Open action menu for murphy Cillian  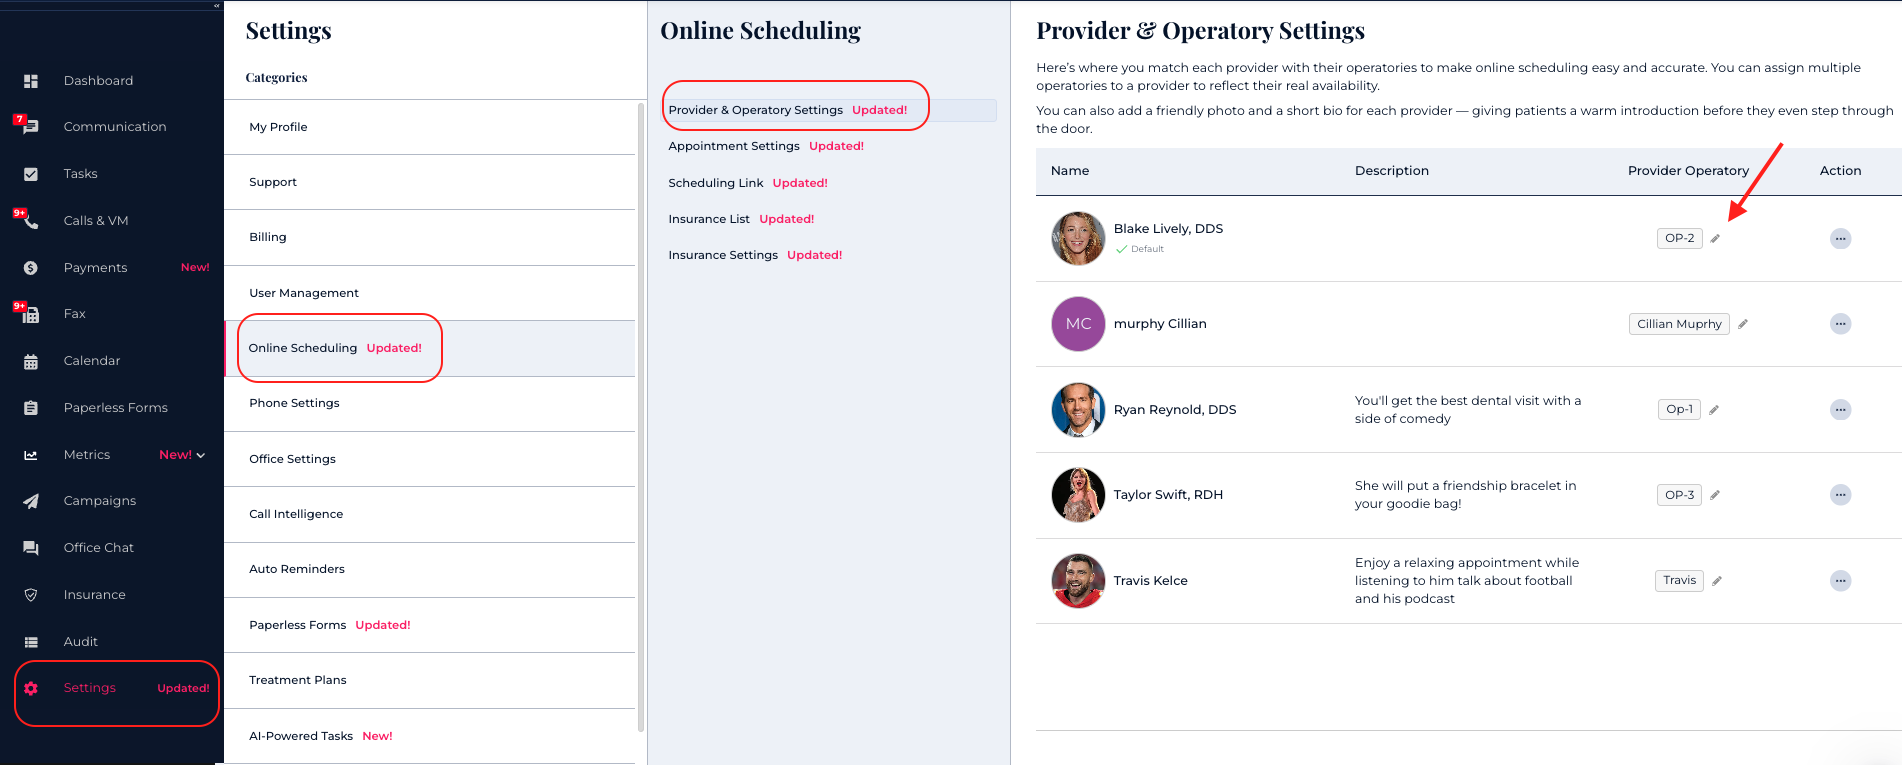[x=1840, y=324]
